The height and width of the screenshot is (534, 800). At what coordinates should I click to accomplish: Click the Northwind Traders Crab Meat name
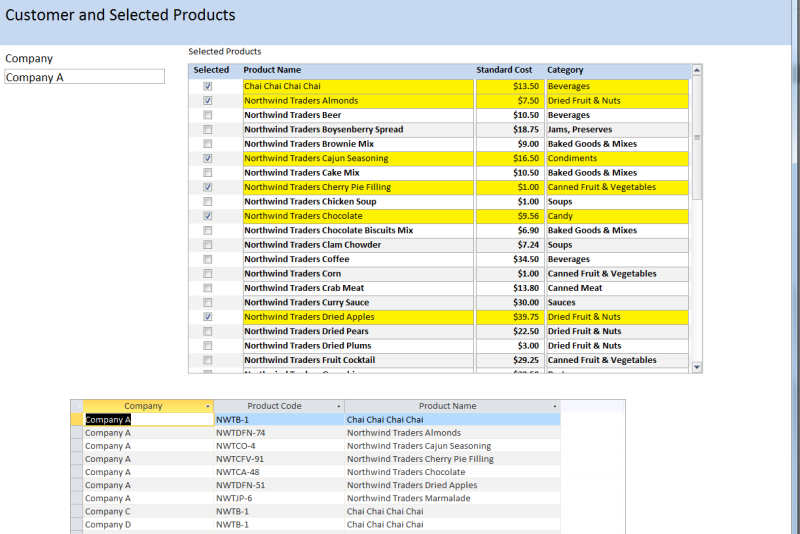point(358,288)
